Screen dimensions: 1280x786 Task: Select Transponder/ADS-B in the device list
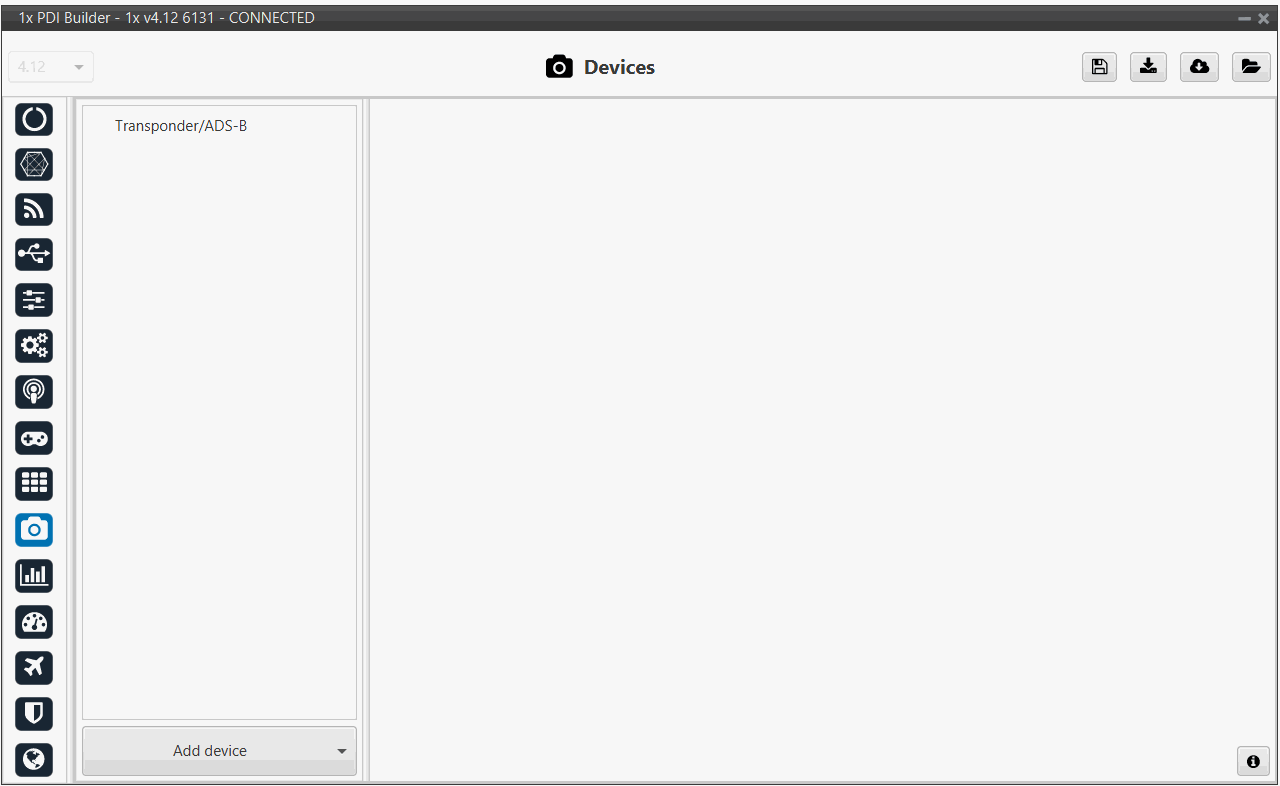tap(181, 126)
